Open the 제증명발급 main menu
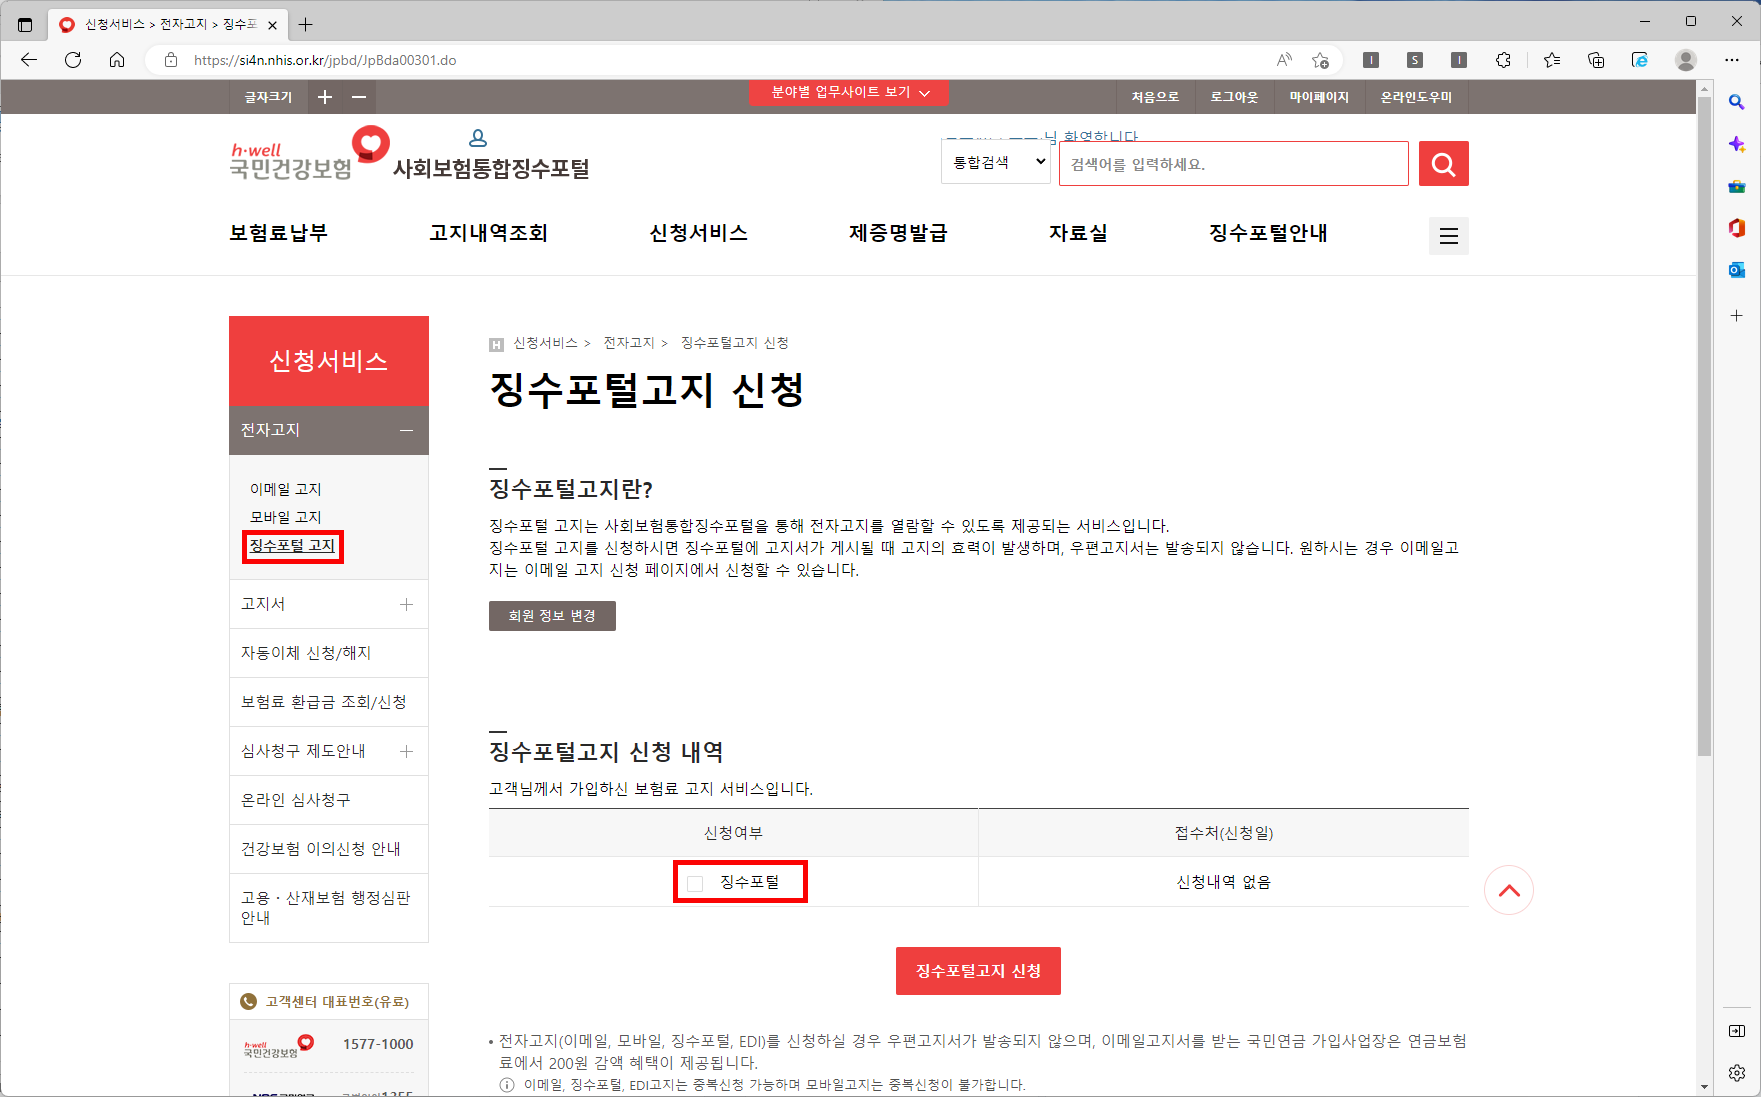This screenshot has height=1097, width=1761. (899, 233)
